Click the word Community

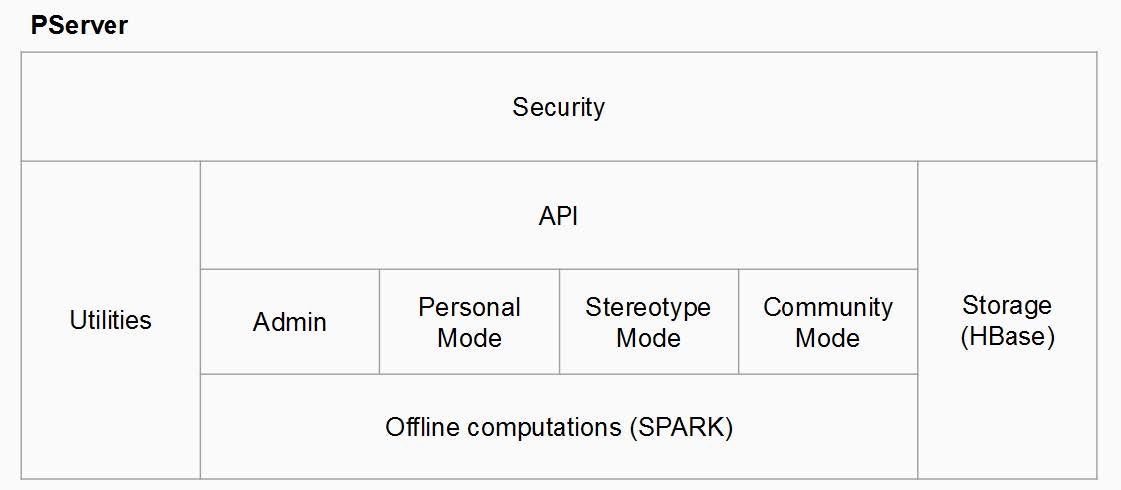[x=828, y=307]
